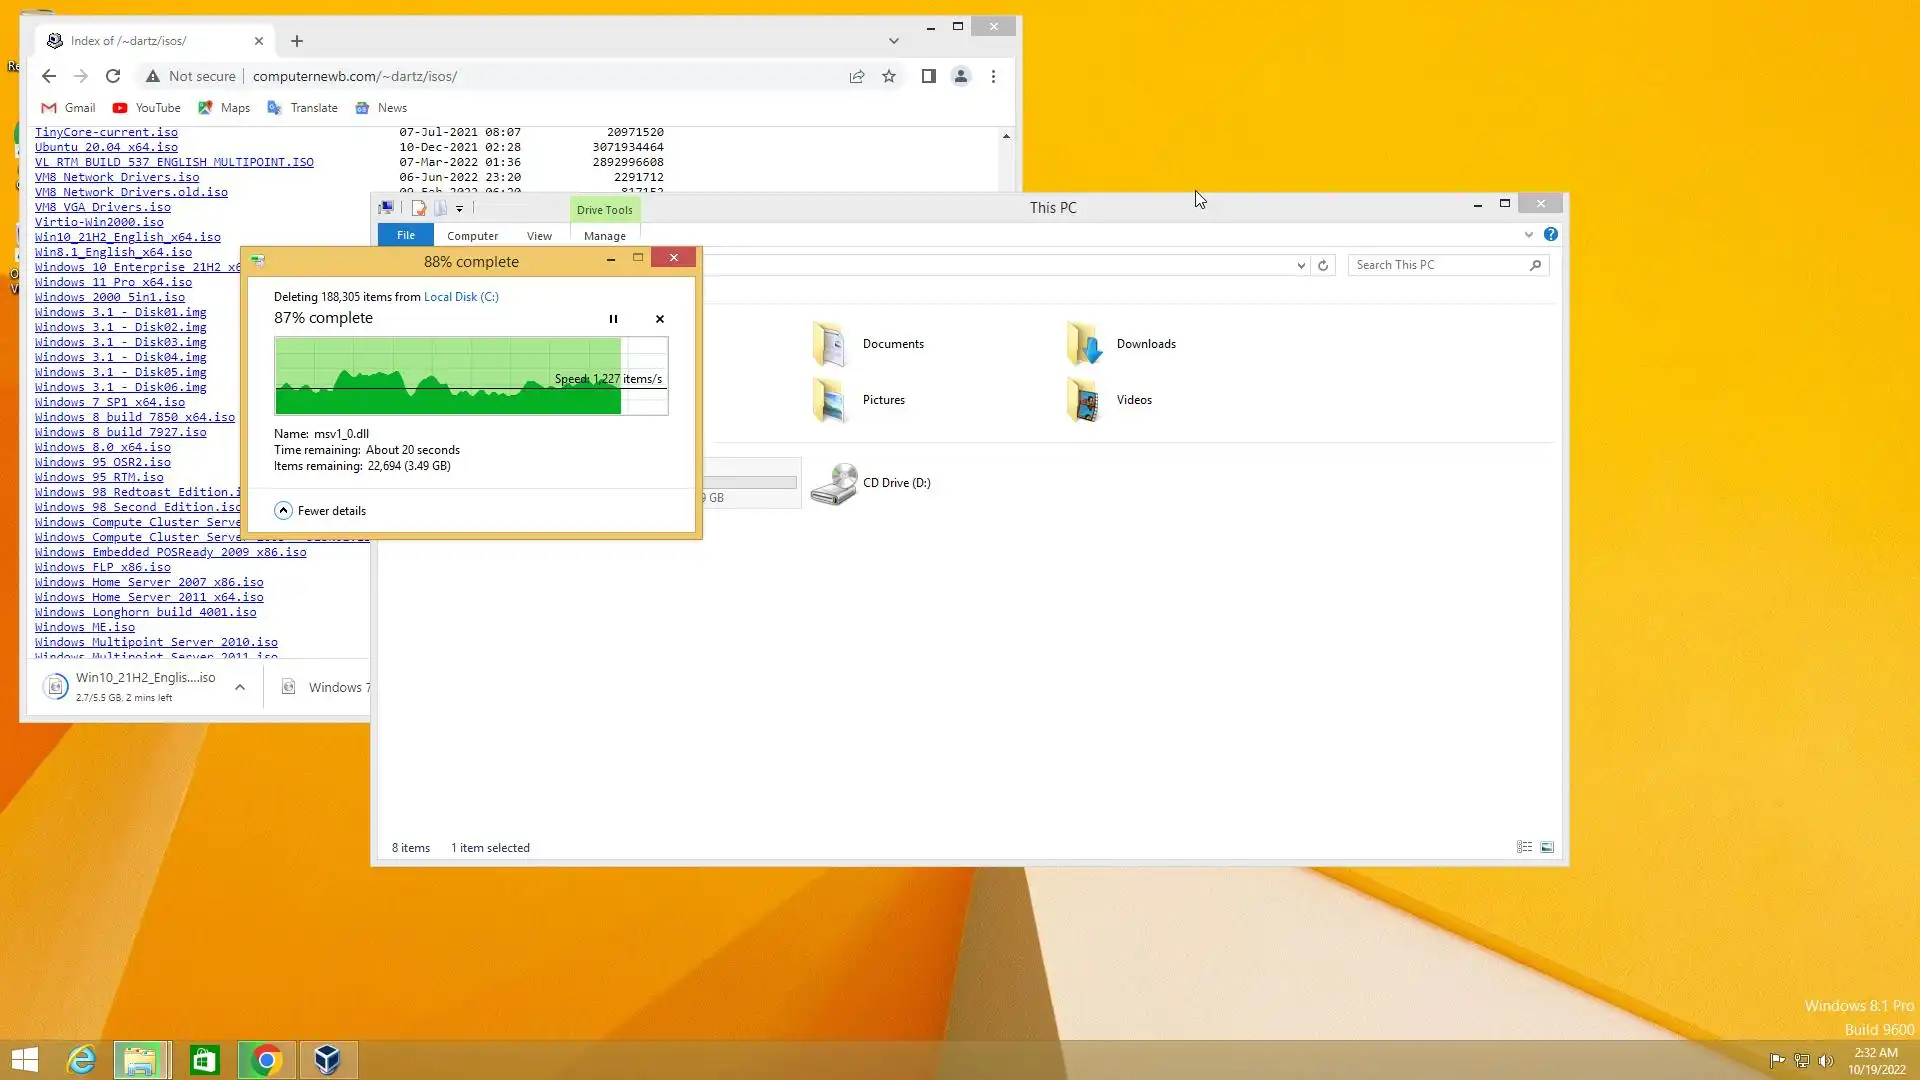Screen dimensions: 1920x1080
Task: Bookmark this page with star icon
Action: pos(889,76)
